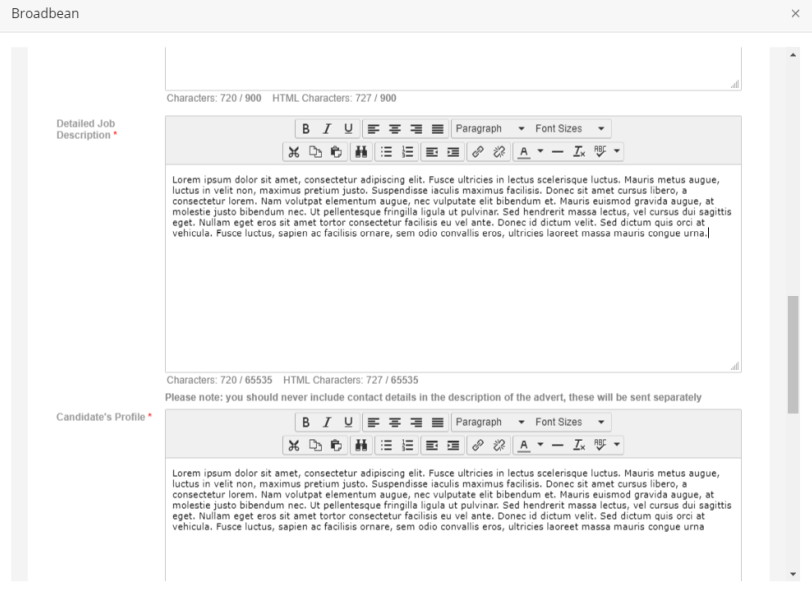
Task: Cut selection in Detailed Job Description toolbar
Action: pos(294,152)
